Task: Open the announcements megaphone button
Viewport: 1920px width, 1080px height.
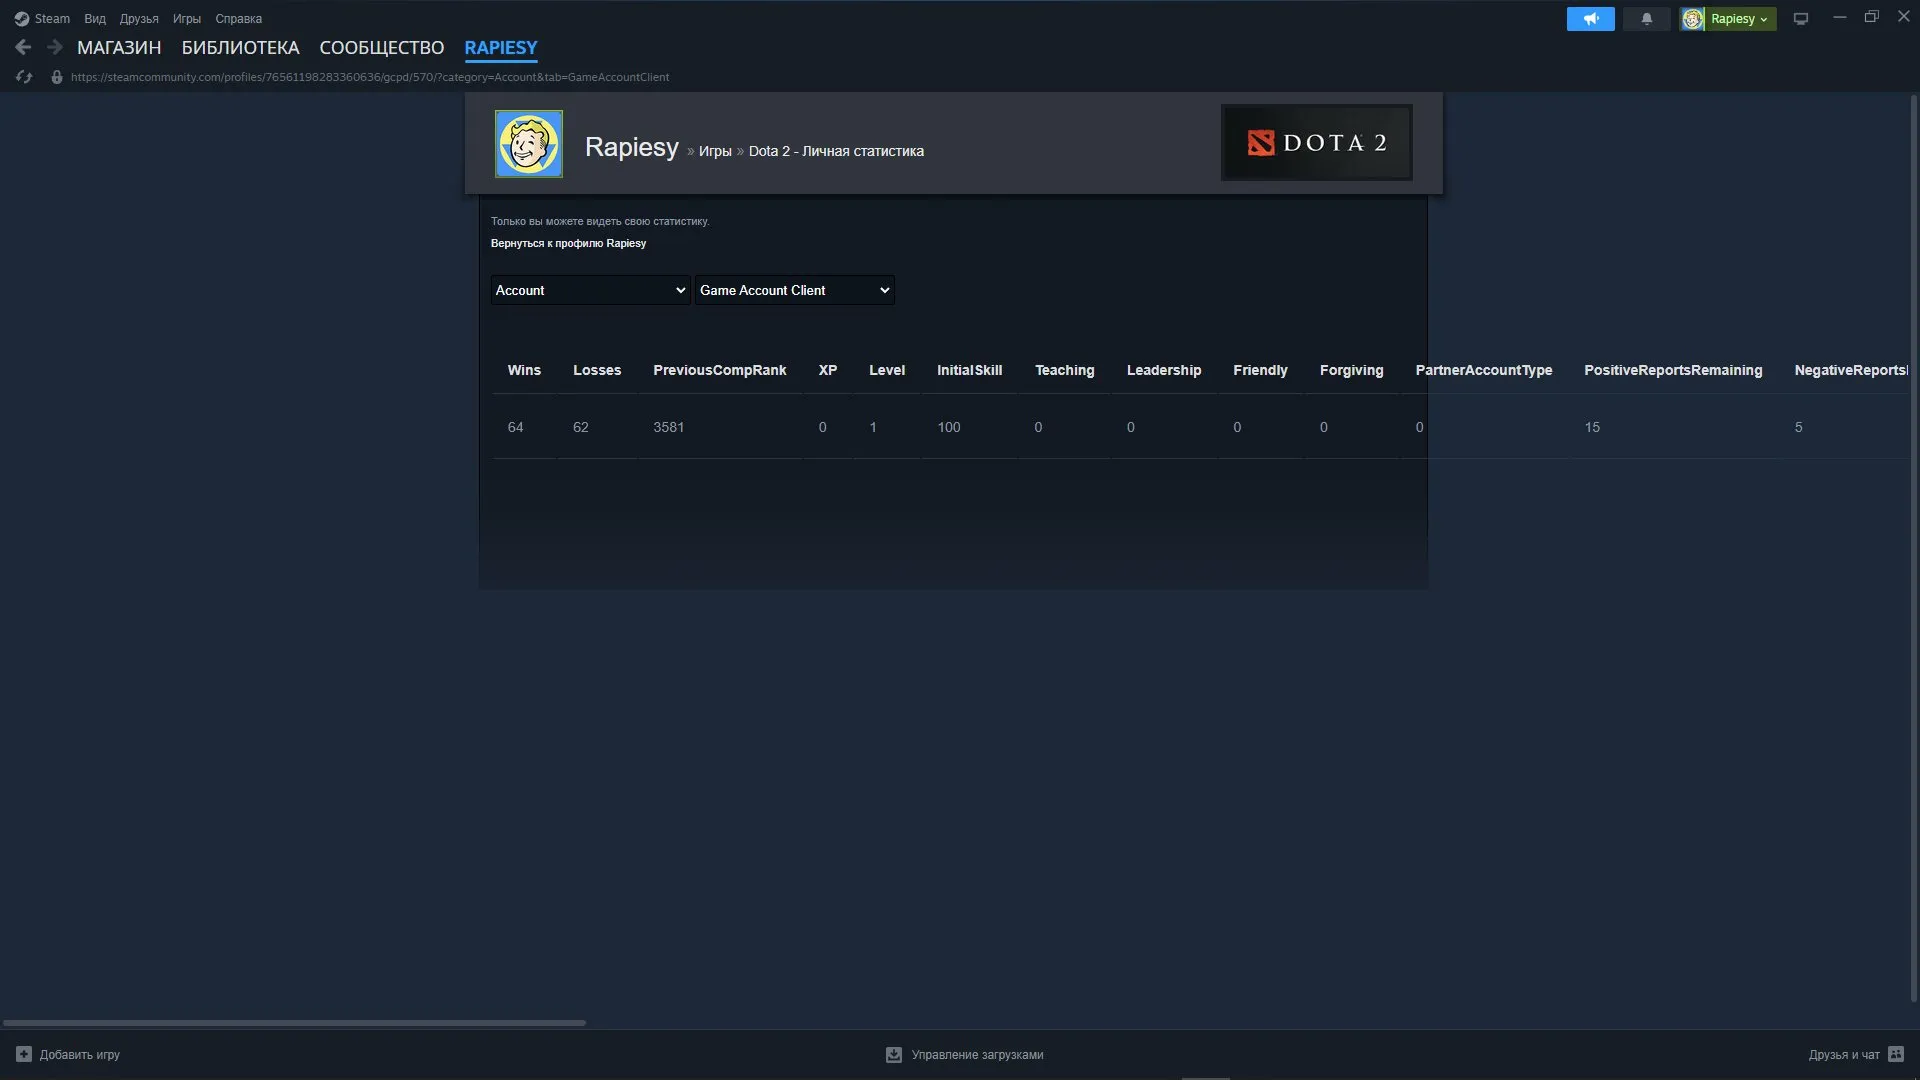Action: [1590, 19]
